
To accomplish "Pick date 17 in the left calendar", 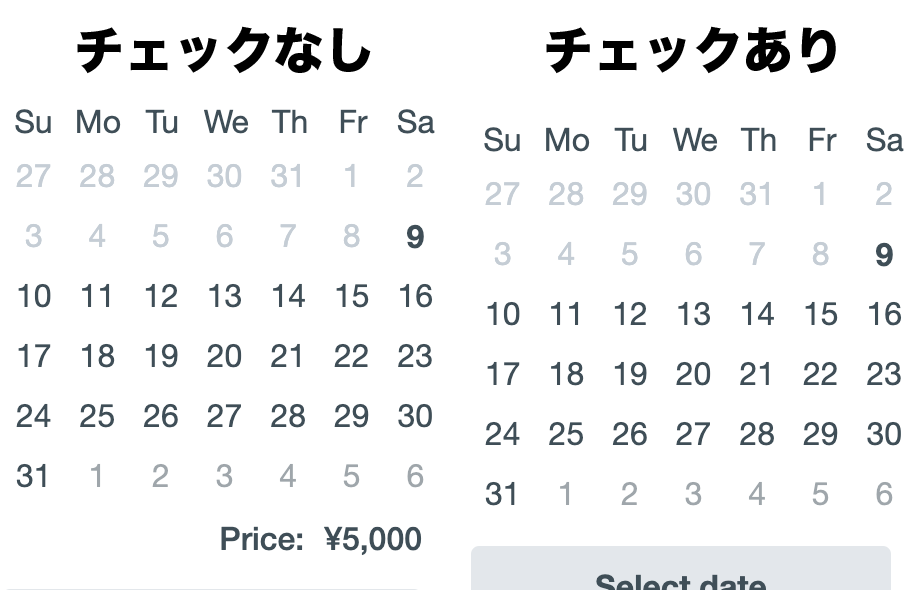I will (33, 356).
